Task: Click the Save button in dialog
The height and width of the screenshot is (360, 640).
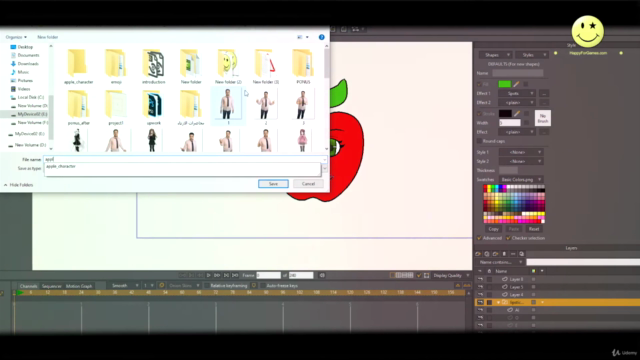Action: pos(273,184)
